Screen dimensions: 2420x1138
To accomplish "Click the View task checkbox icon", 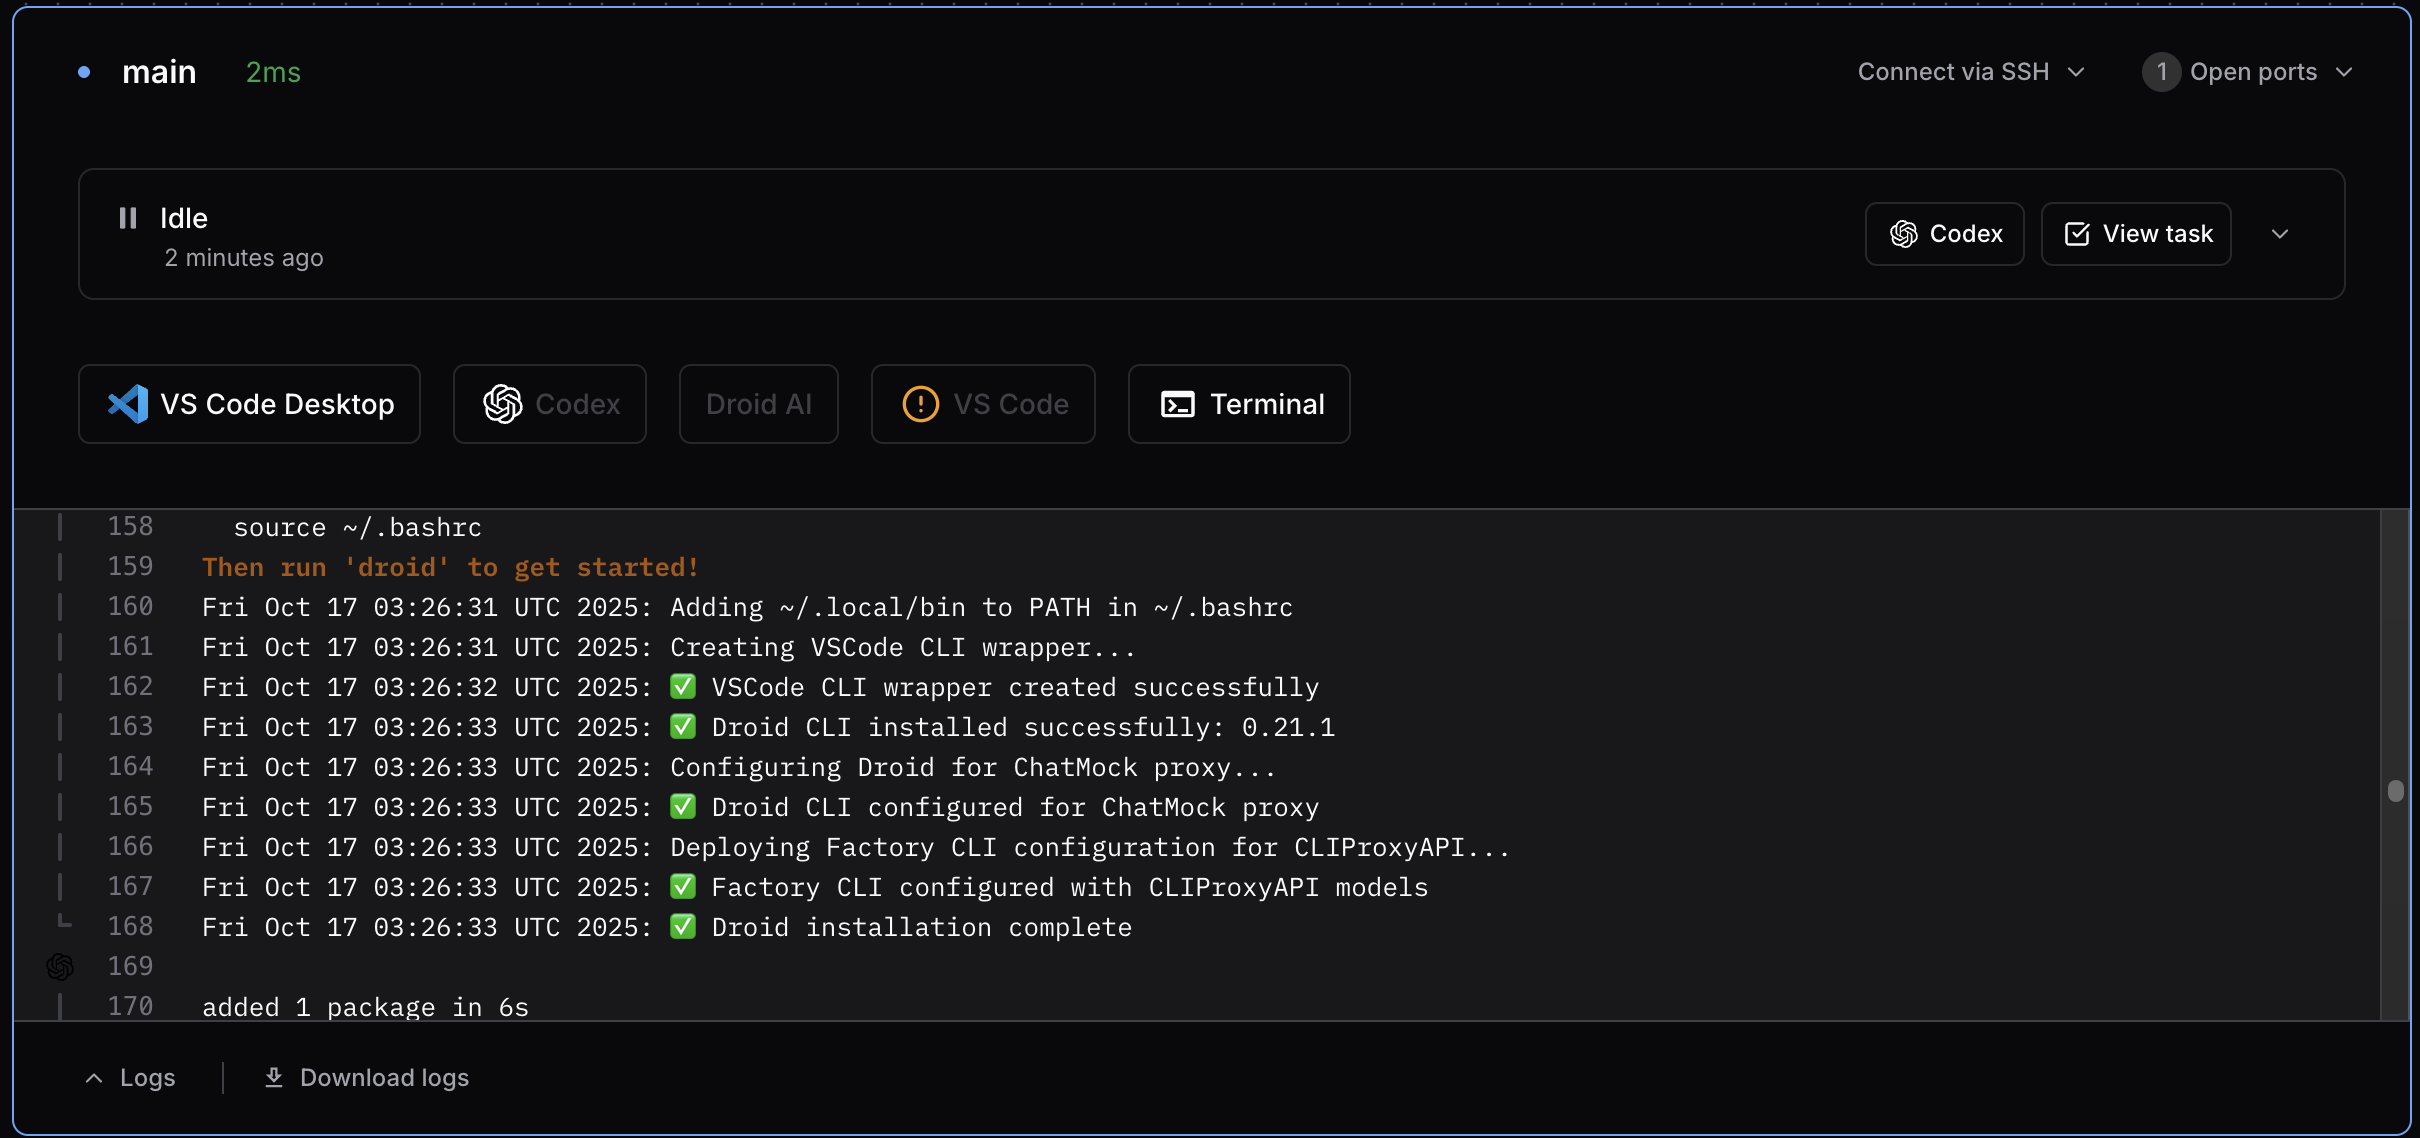I will [x=2077, y=234].
